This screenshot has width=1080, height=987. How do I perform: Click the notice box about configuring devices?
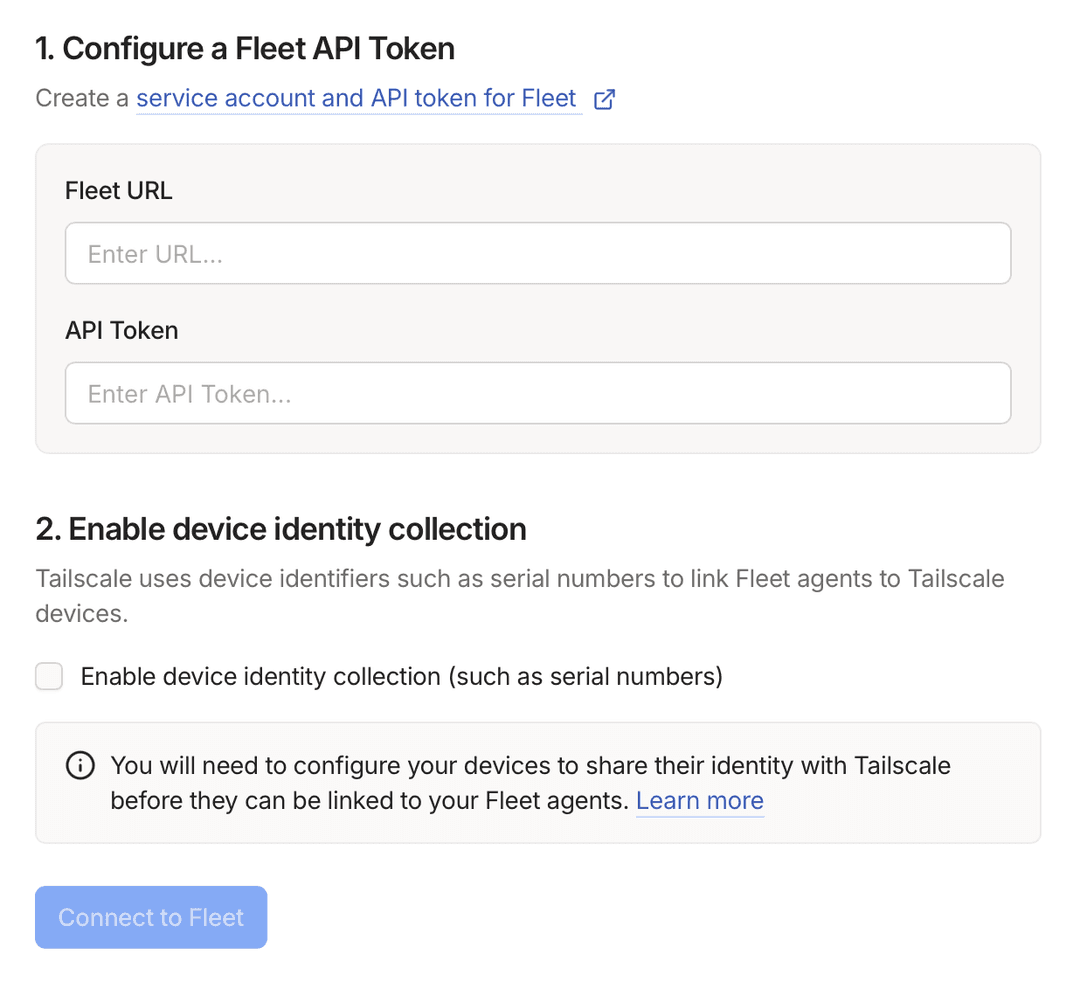(x=538, y=782)
